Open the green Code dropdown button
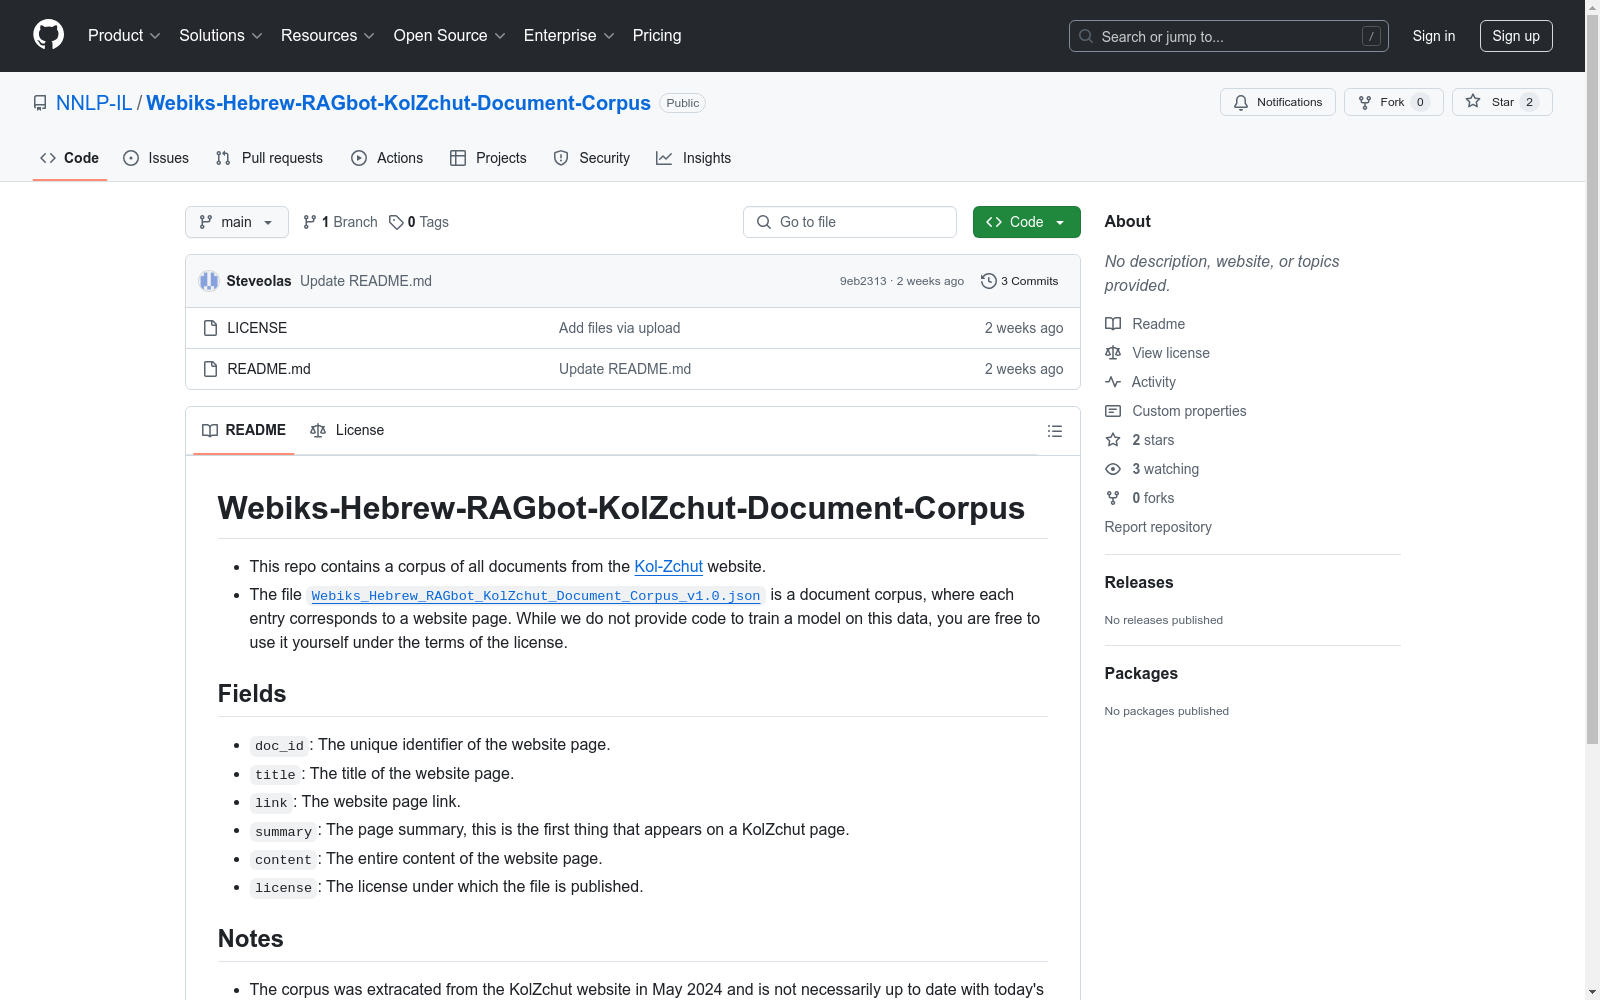 click(1026, 222)
